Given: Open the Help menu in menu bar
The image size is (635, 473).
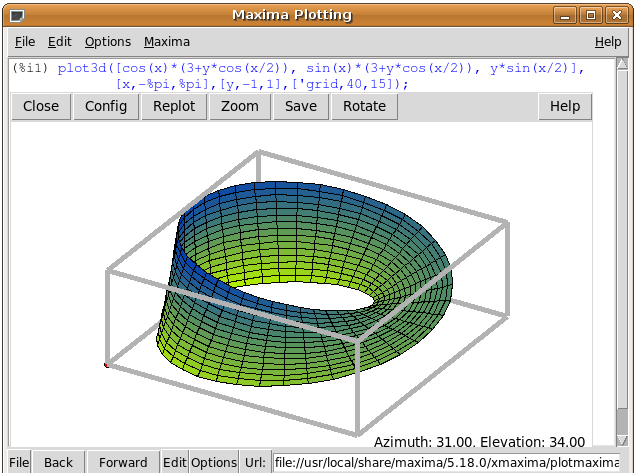Looking at the screenshot, I should point(607,42).
